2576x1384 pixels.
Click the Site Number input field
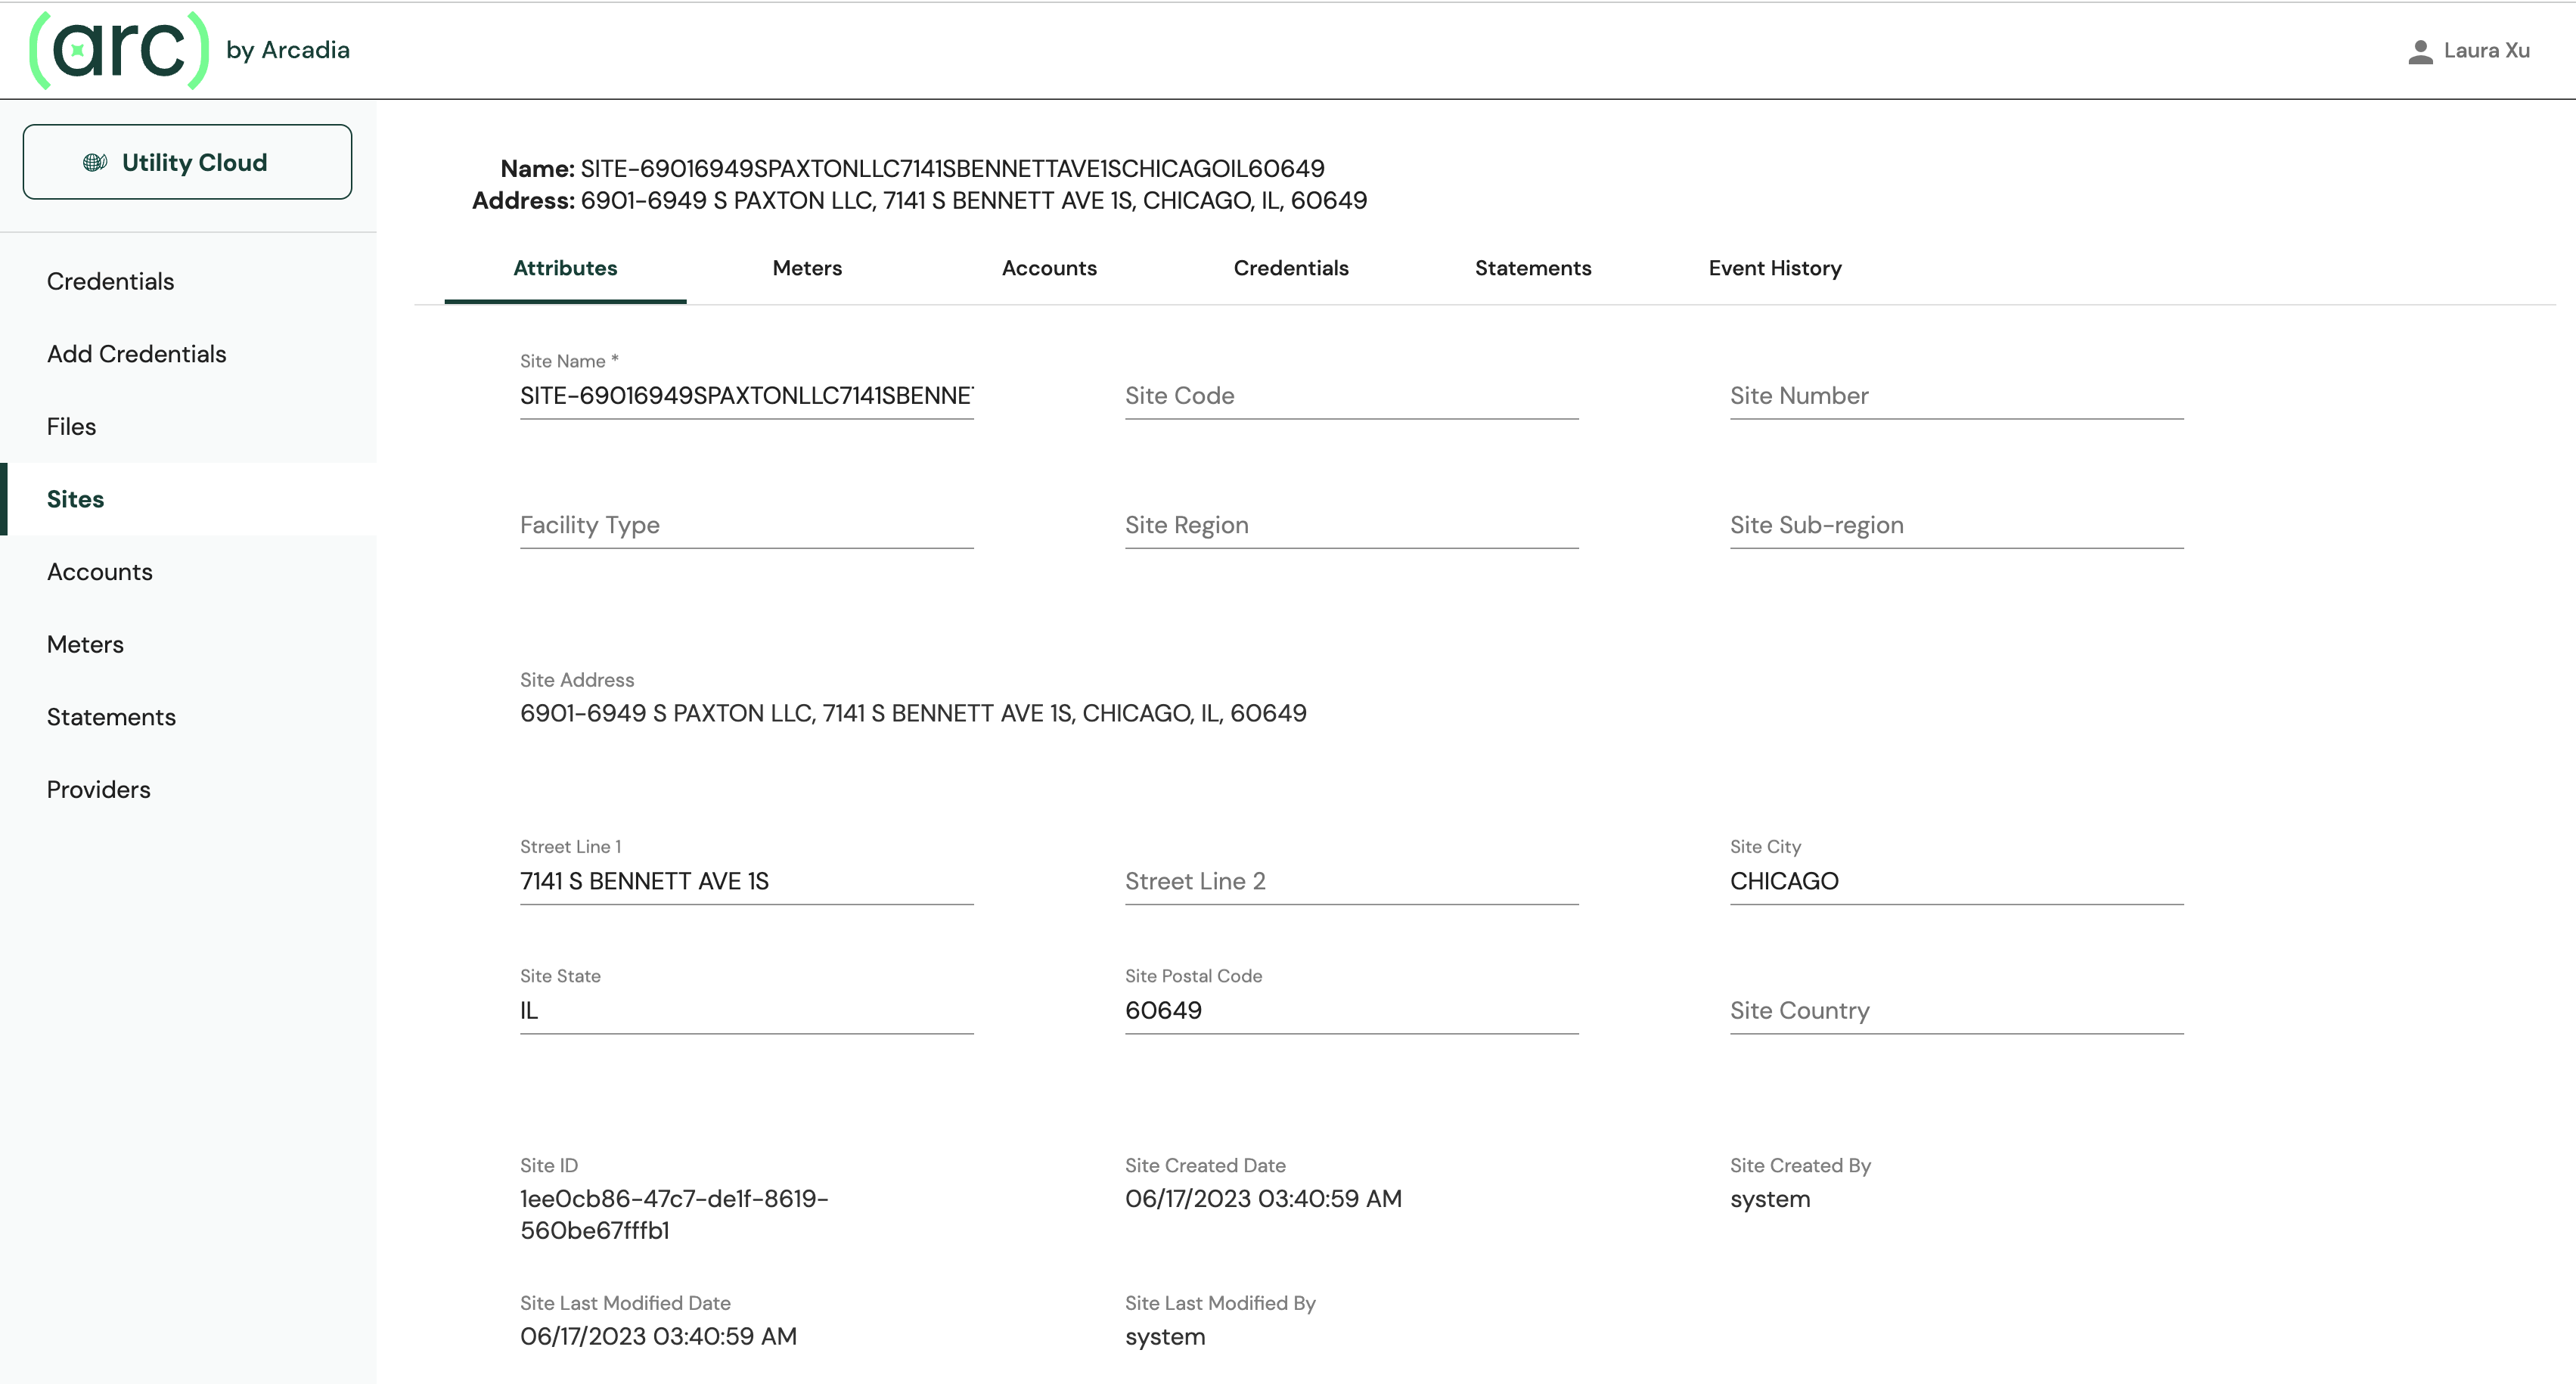1955,396
